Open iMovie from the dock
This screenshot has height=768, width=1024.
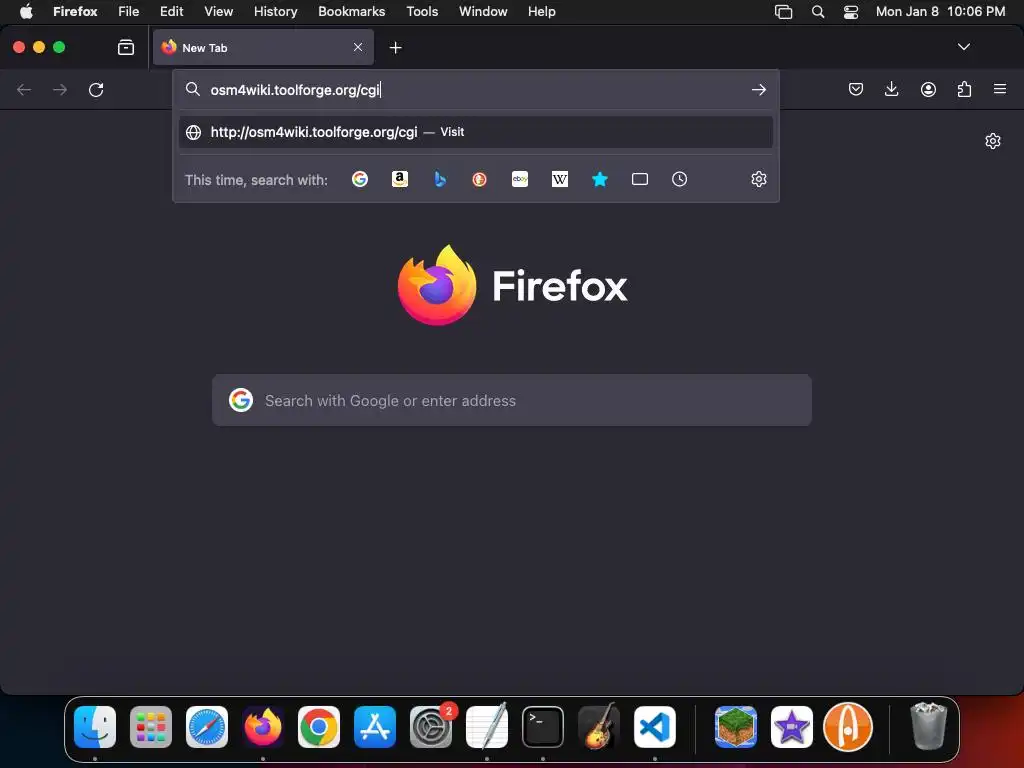coord(792,727)
